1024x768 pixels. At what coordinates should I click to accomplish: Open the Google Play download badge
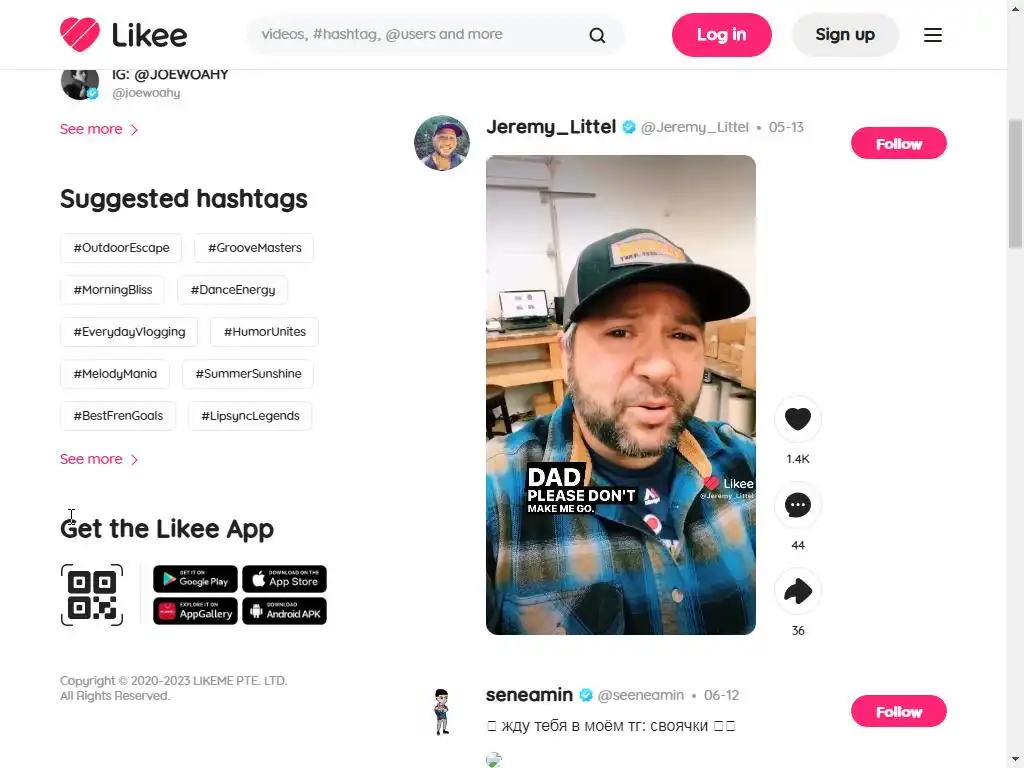195,579
